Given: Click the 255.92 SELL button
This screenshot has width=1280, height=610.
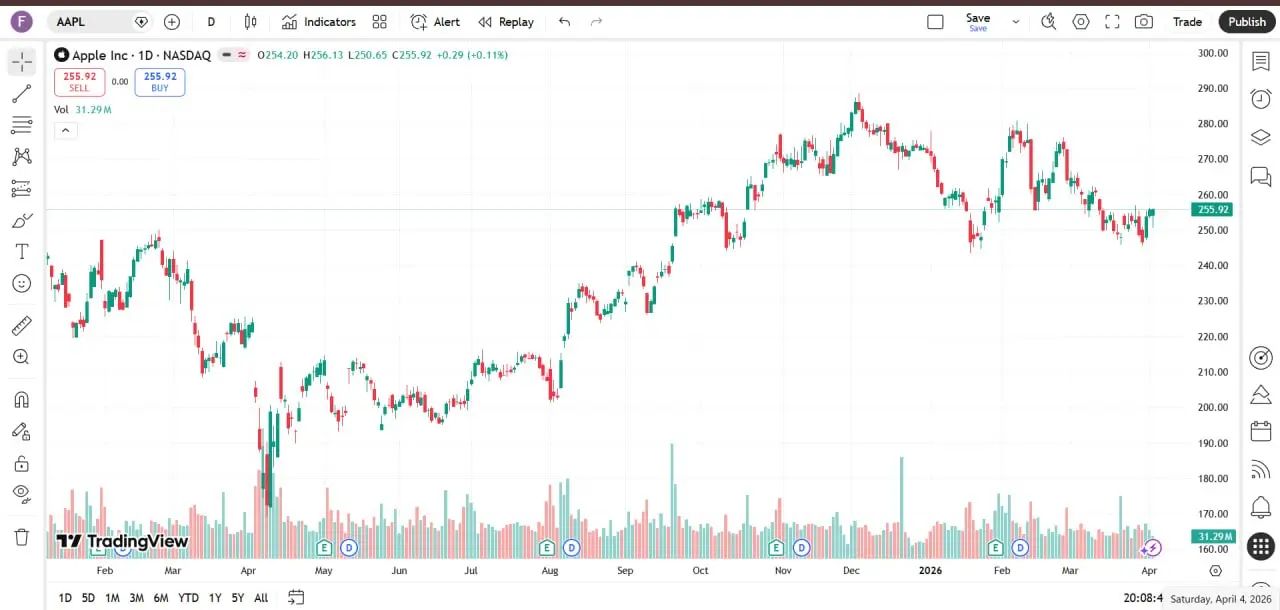Looking at the screenshot, I should click(x=79, y=81).
